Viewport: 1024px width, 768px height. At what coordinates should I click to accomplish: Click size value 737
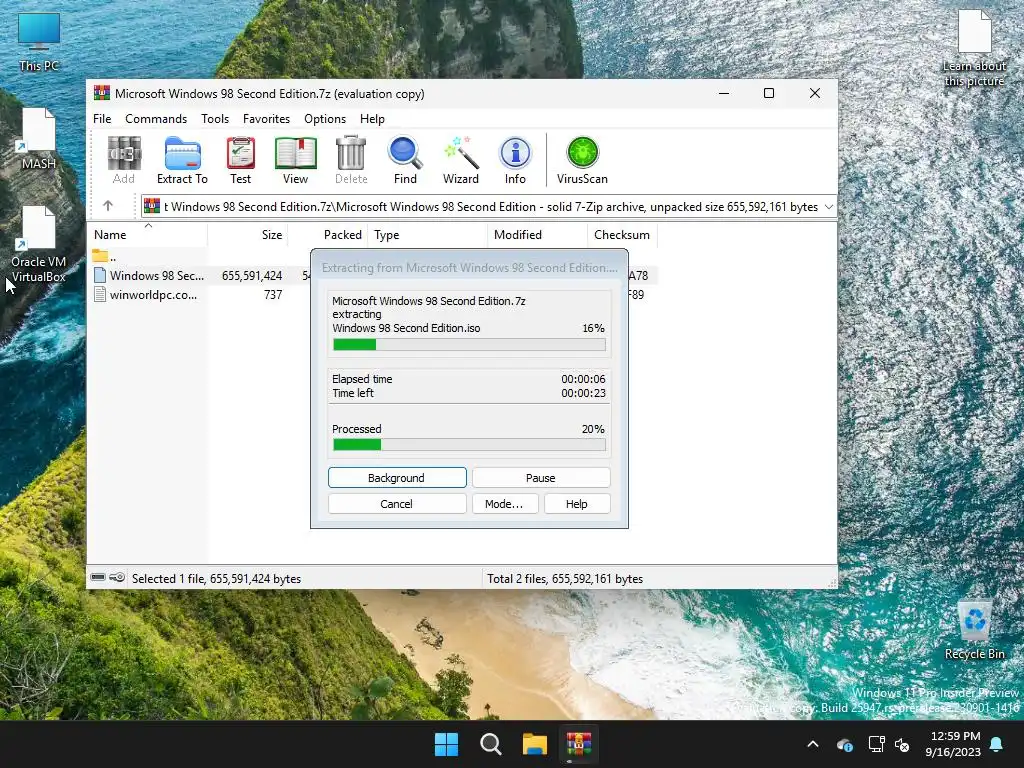pyautogui.click(x=273, y=295)
